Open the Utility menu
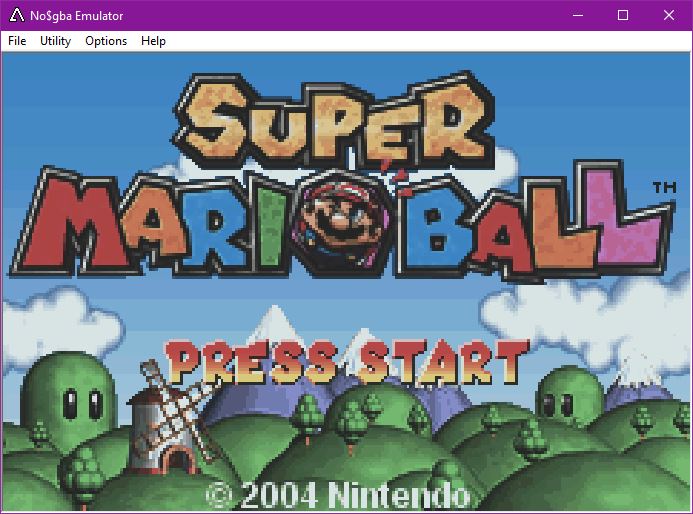The height and width of the screenshot is (514, 693). point(56,41)
